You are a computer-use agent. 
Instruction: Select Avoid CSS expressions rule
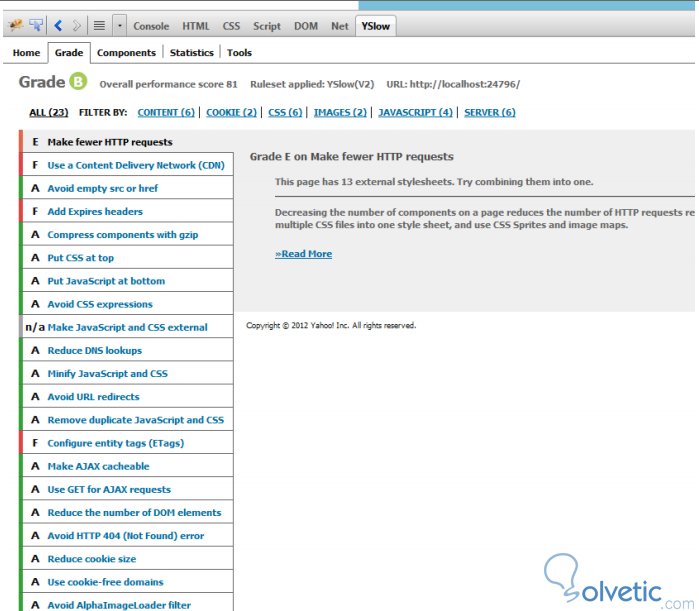click(x=127, y=304)
